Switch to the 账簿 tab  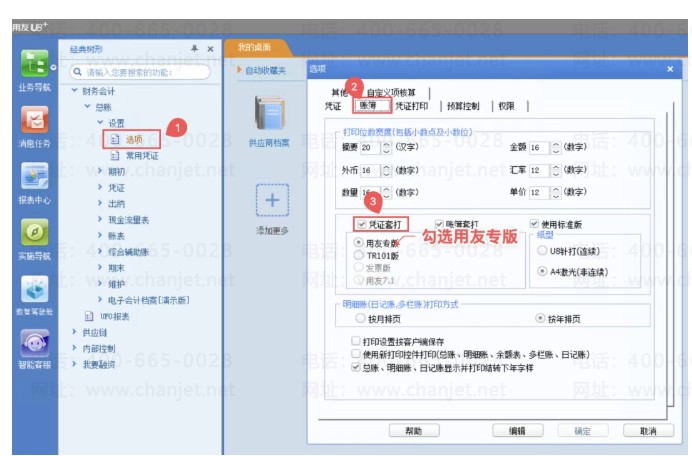click(x=372, y=106)
